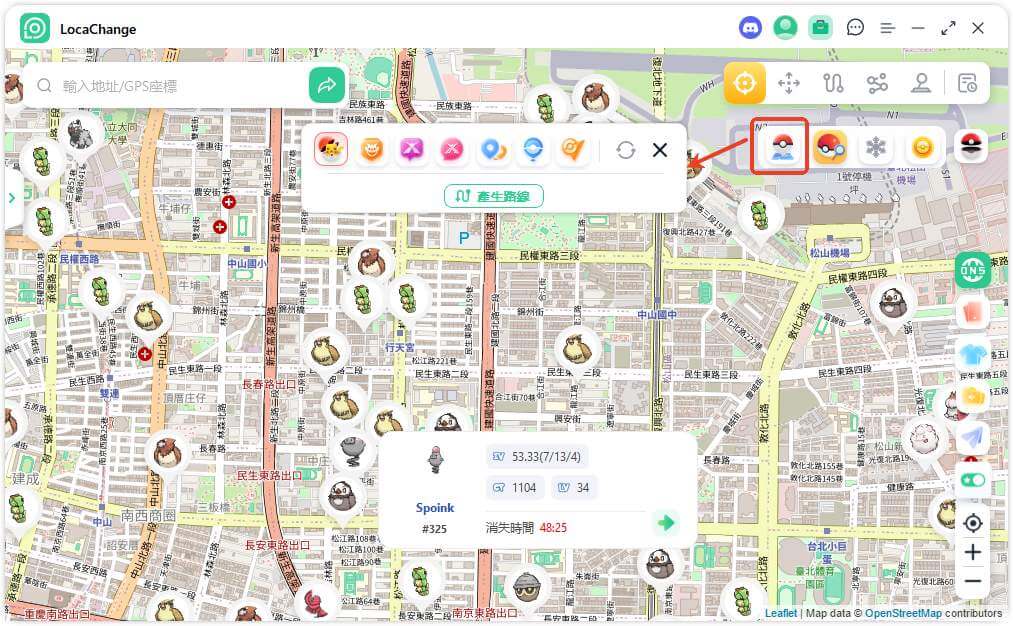Click the dark Pokeball icon at right edge
1013x626 pixels.
coord(971,146)
